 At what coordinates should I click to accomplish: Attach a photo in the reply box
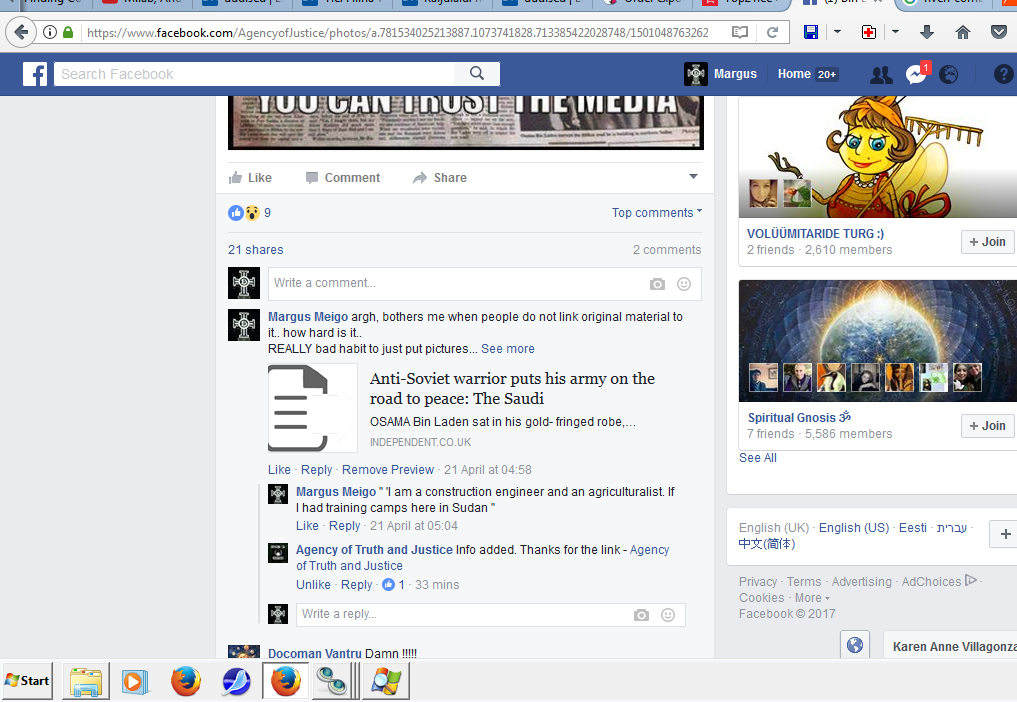click(641, 614)
